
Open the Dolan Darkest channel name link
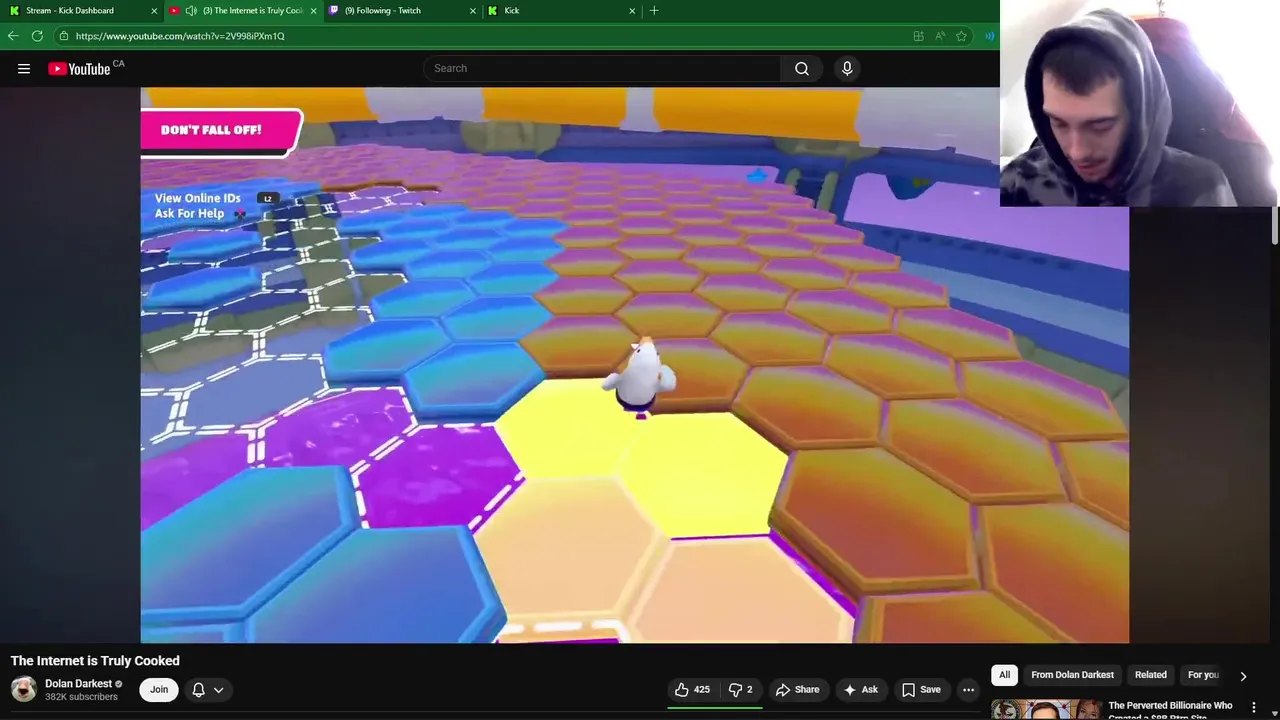[x=78, y=684]
